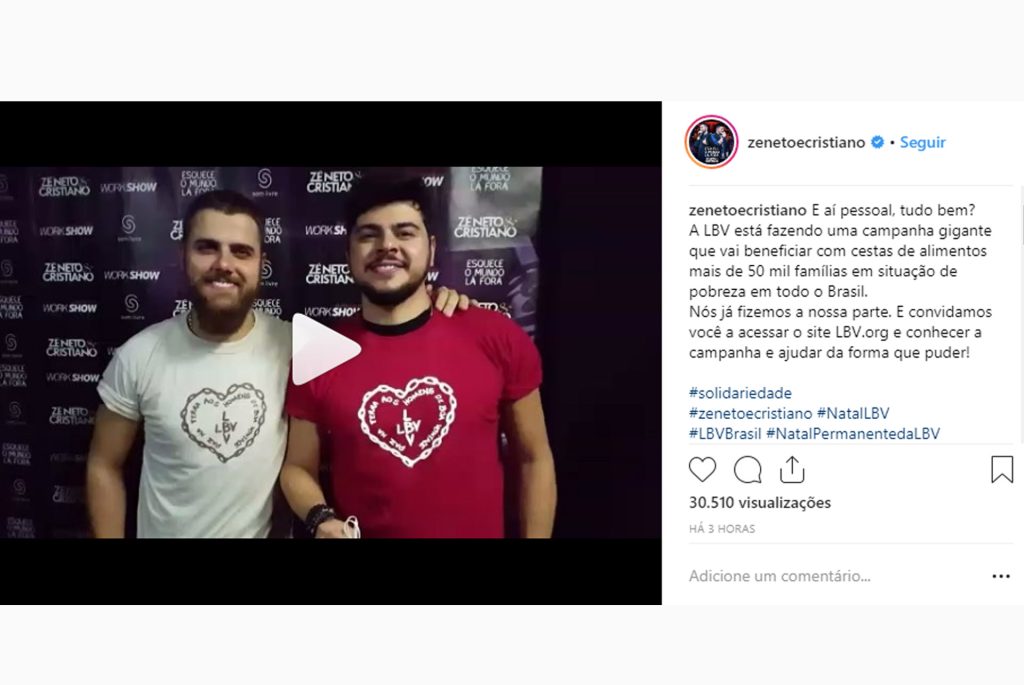This screenshot has width=1024, height=685.
Task: Like the post with the heart icon
Action: click(703, 470)
